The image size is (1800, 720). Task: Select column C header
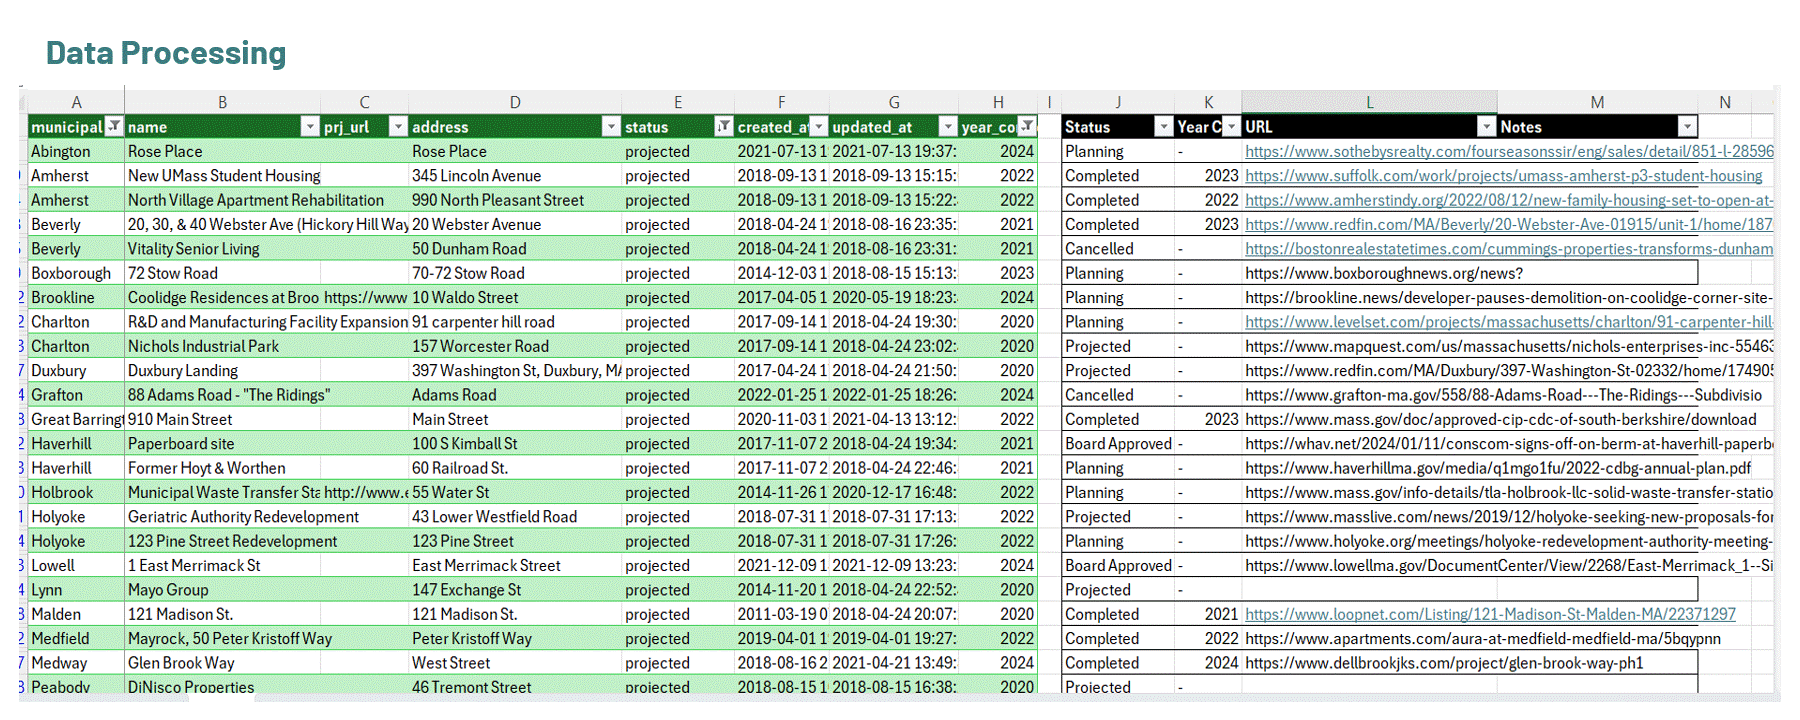[x=365, y=102]
